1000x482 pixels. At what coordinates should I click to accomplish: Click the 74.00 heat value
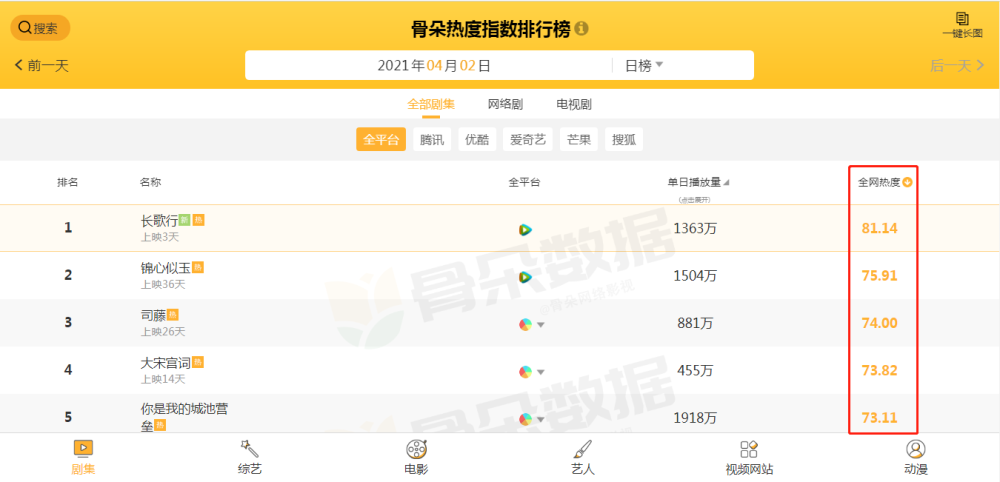pyautogui.click(x=879, y=323)
